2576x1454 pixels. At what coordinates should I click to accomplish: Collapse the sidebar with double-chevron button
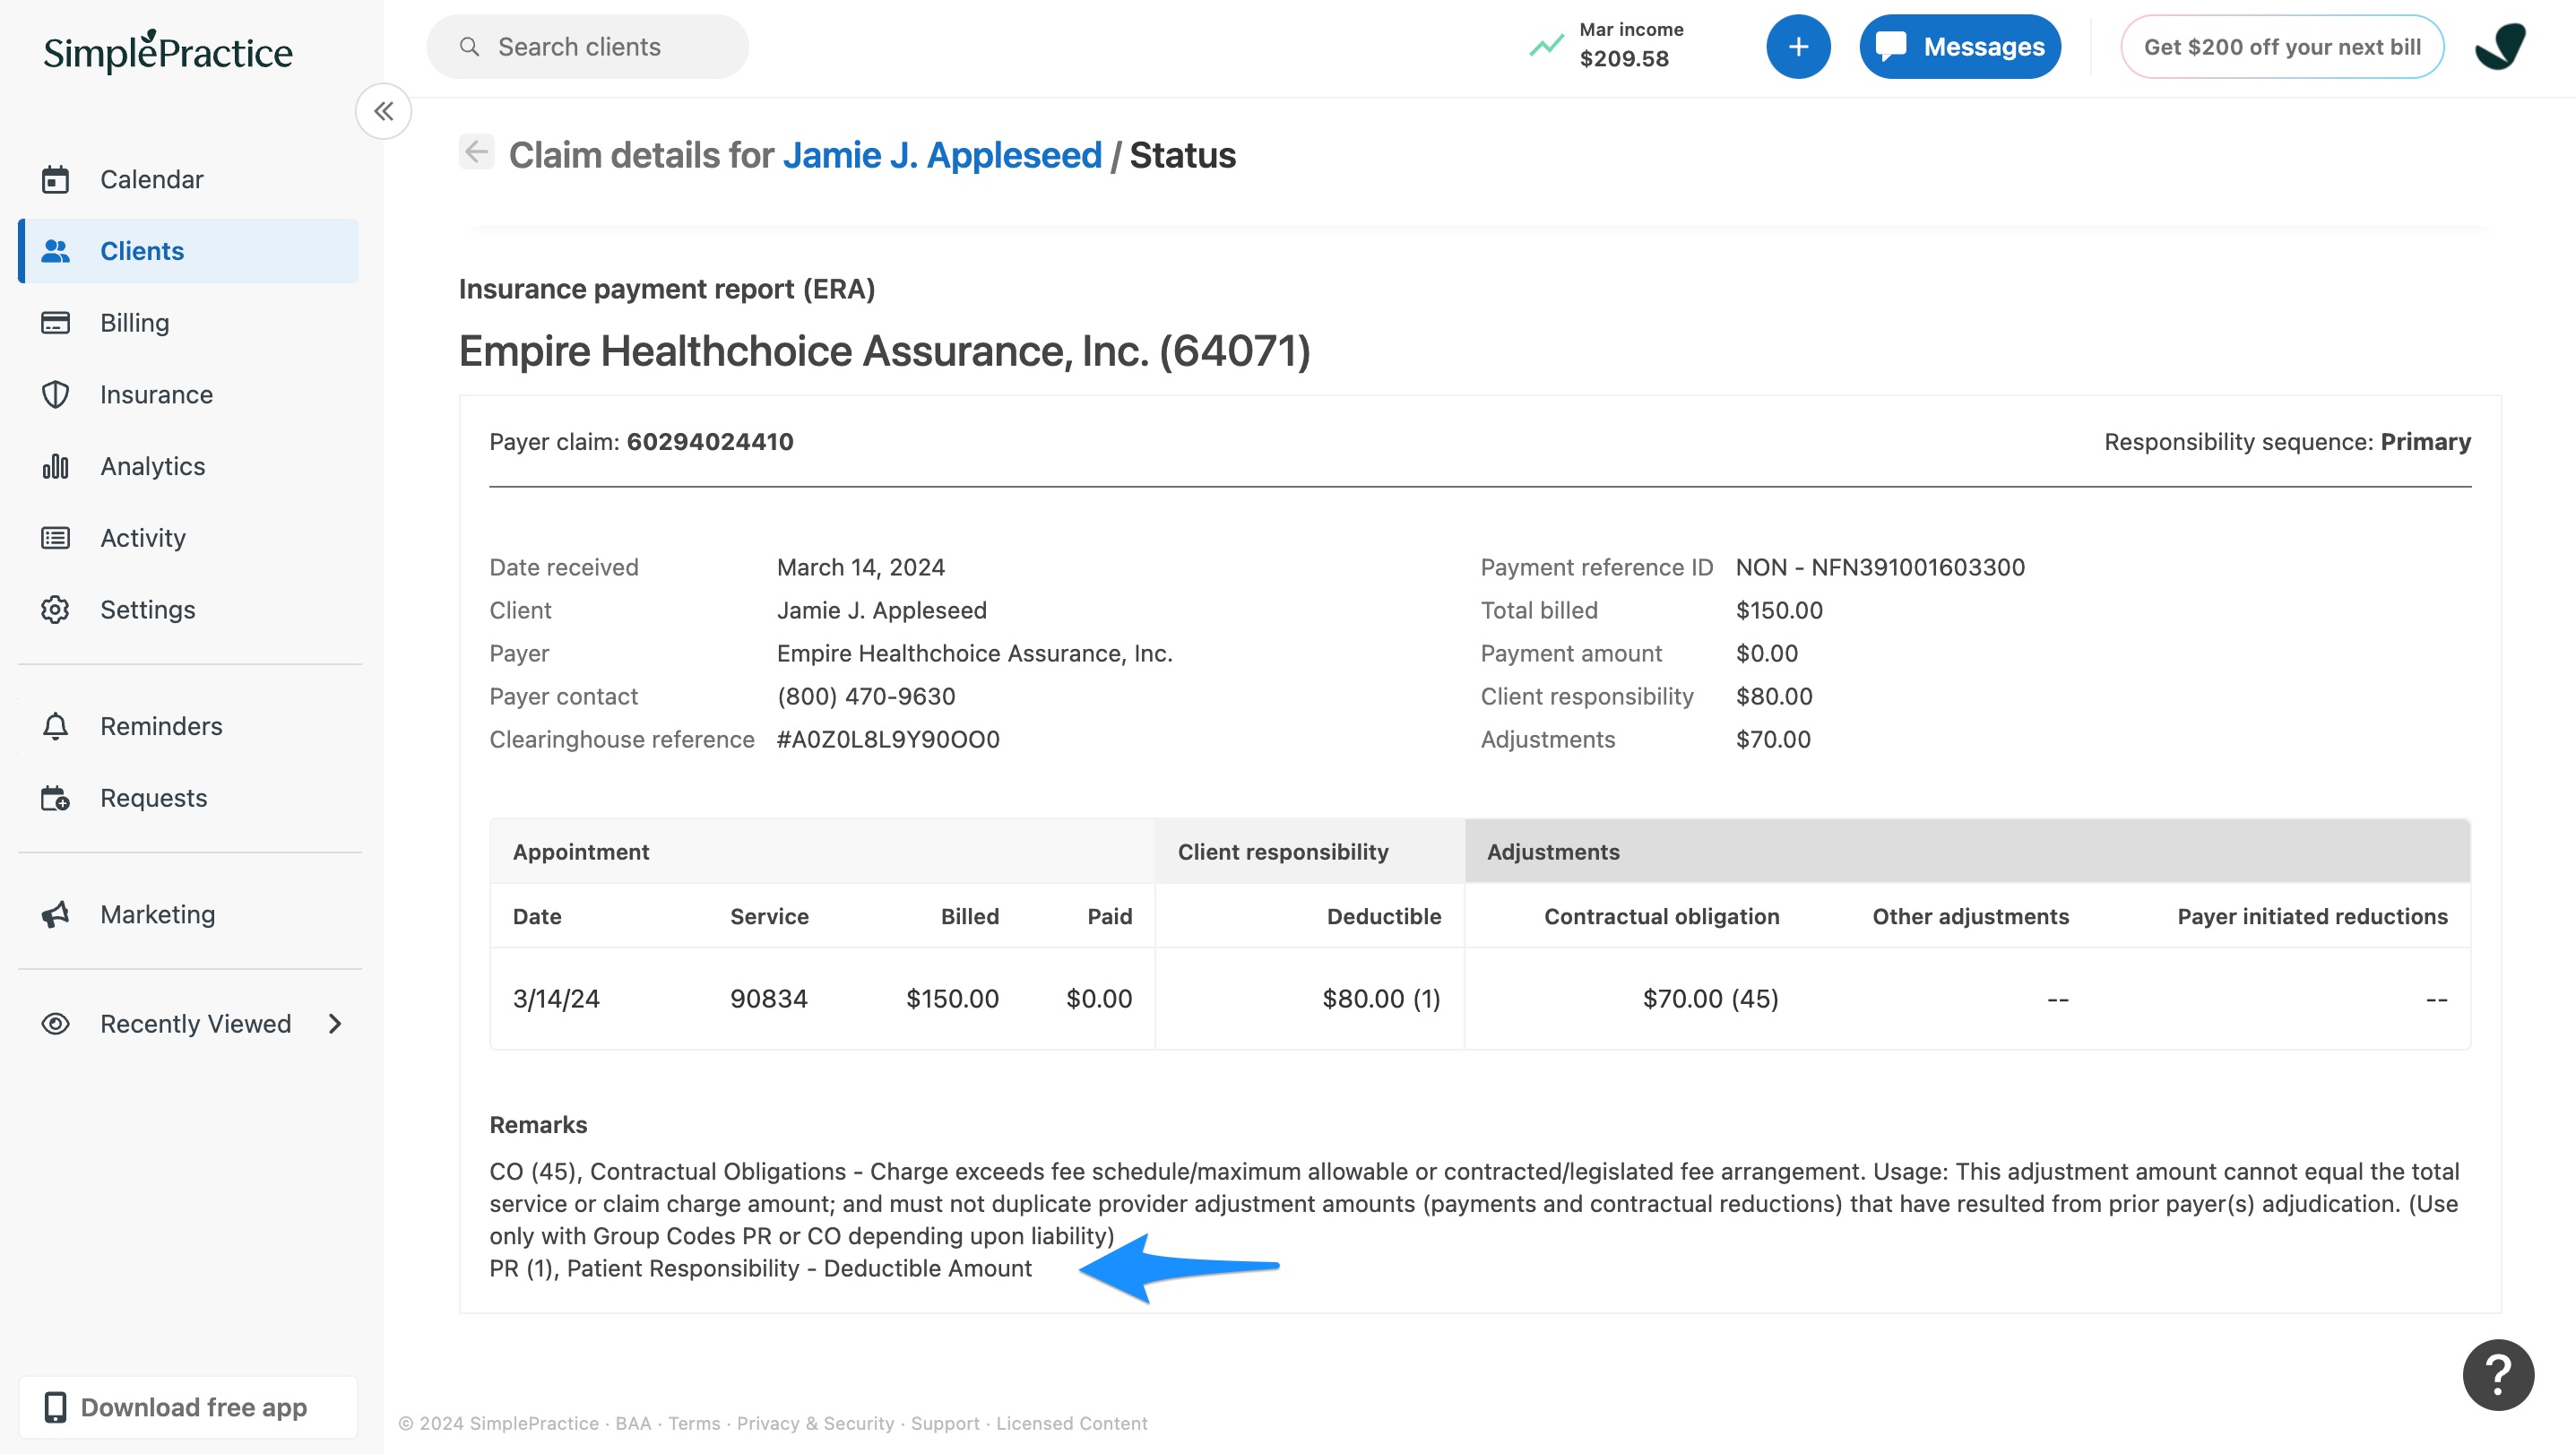[384, 111]
